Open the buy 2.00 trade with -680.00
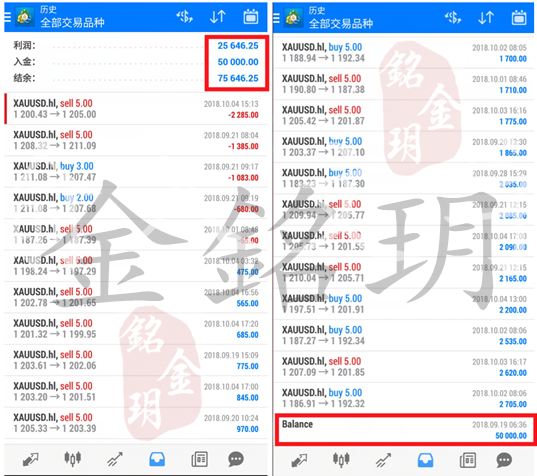This screenshot has width=537, height=476. coord(136,203)
